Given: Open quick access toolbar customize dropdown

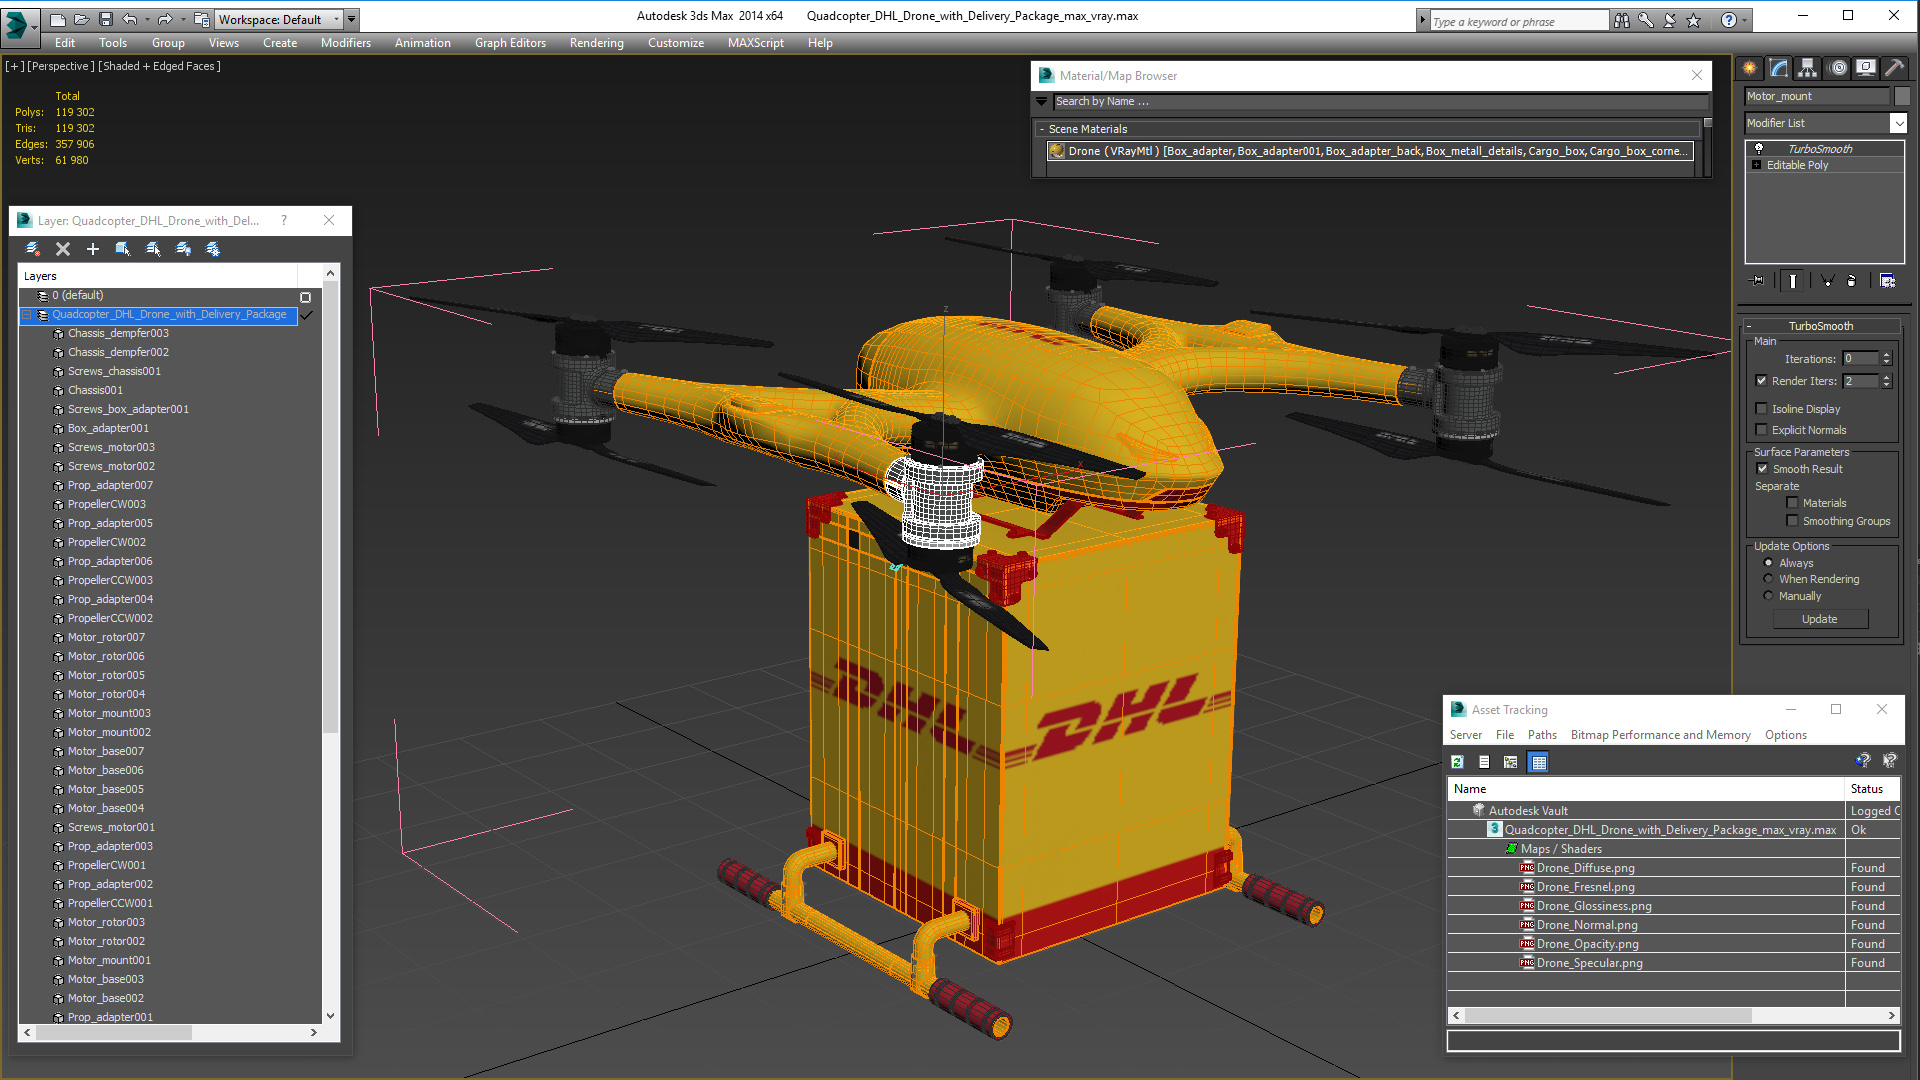Looking at the screenshot, I should 352,19.
